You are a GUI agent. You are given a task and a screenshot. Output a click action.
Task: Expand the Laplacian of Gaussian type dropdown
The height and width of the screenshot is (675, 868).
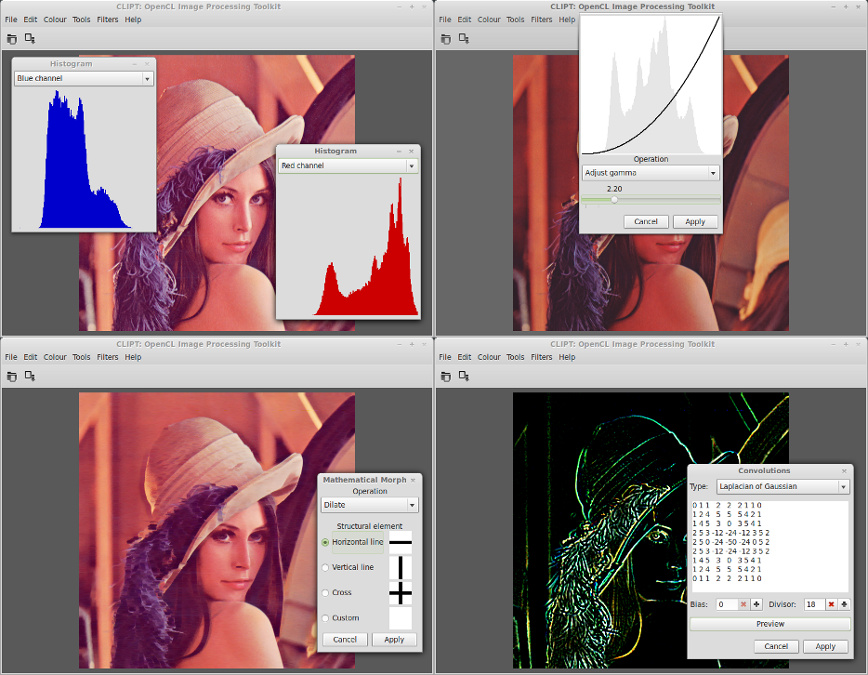coord(783,486)
